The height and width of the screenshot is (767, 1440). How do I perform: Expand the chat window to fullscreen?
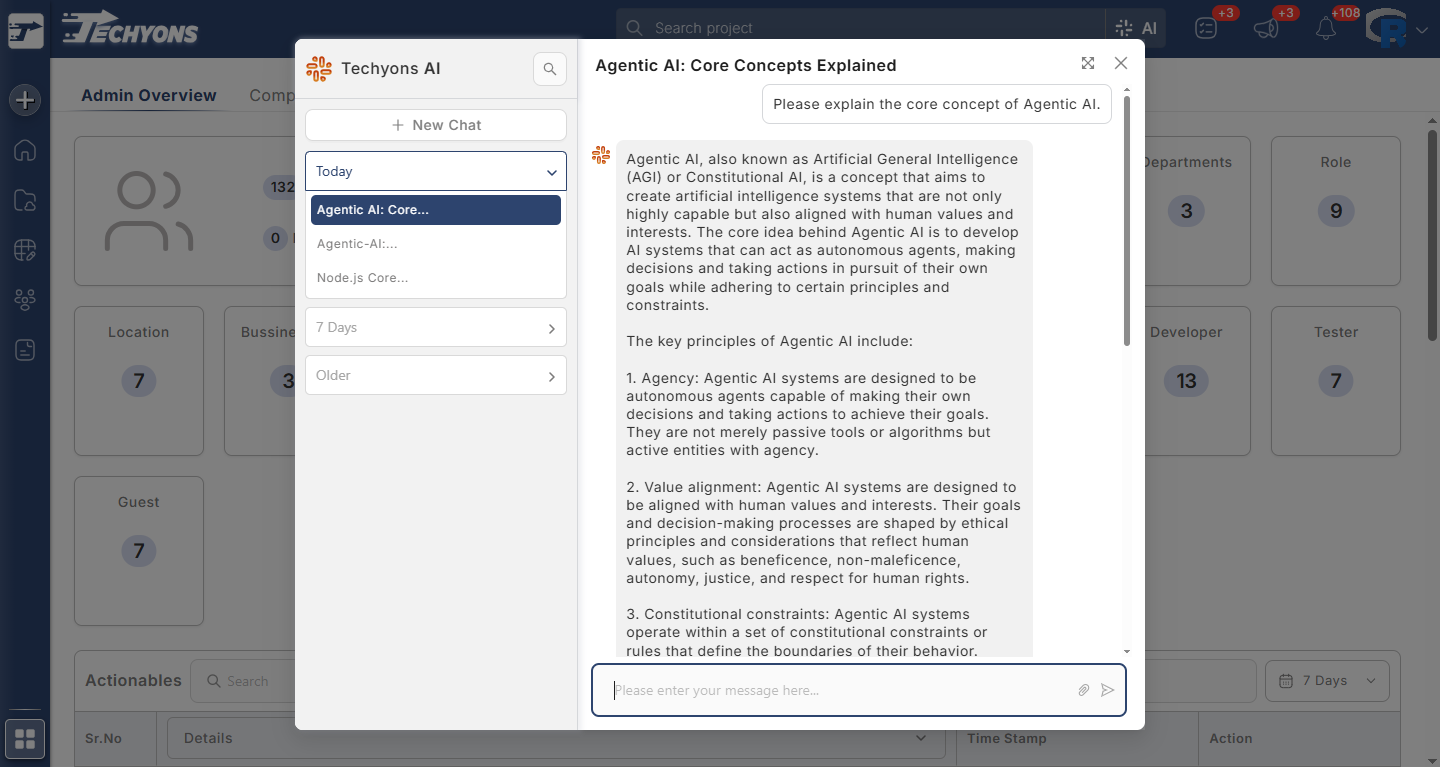coord(1088,63)
